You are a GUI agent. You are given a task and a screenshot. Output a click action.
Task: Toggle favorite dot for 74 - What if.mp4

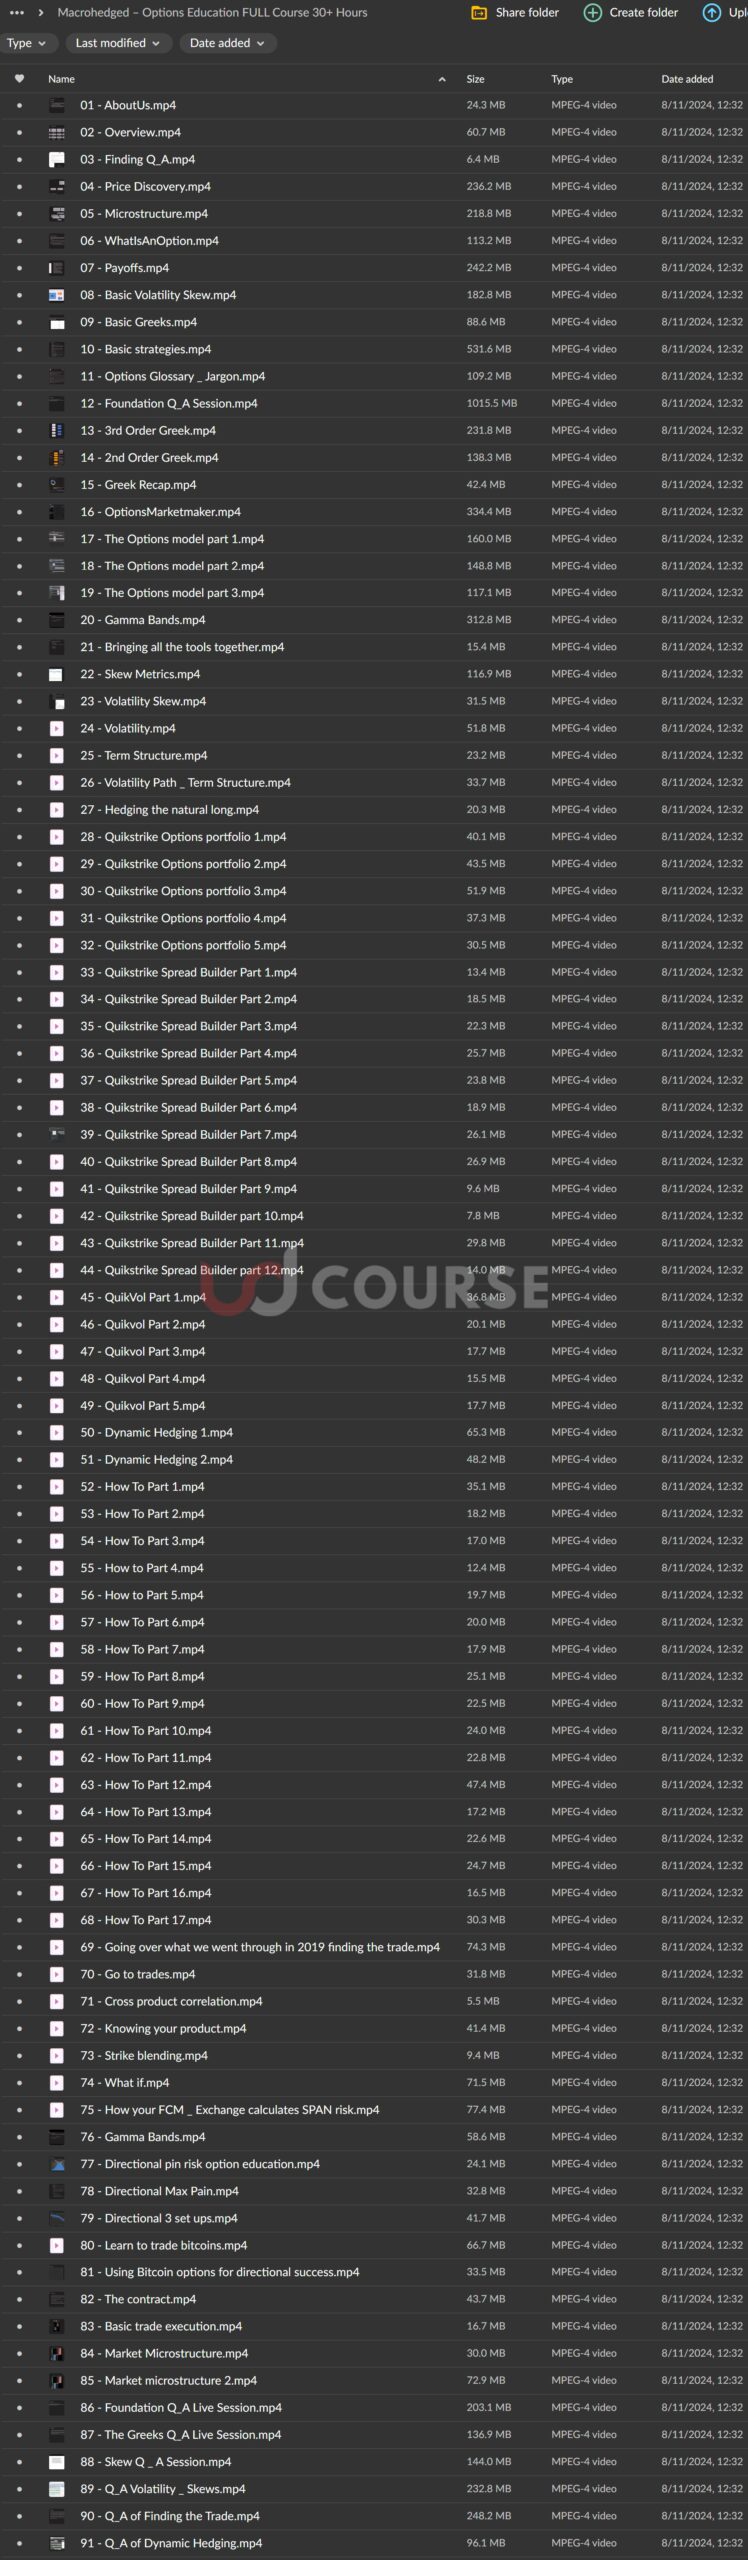(x=19, y=2083)
